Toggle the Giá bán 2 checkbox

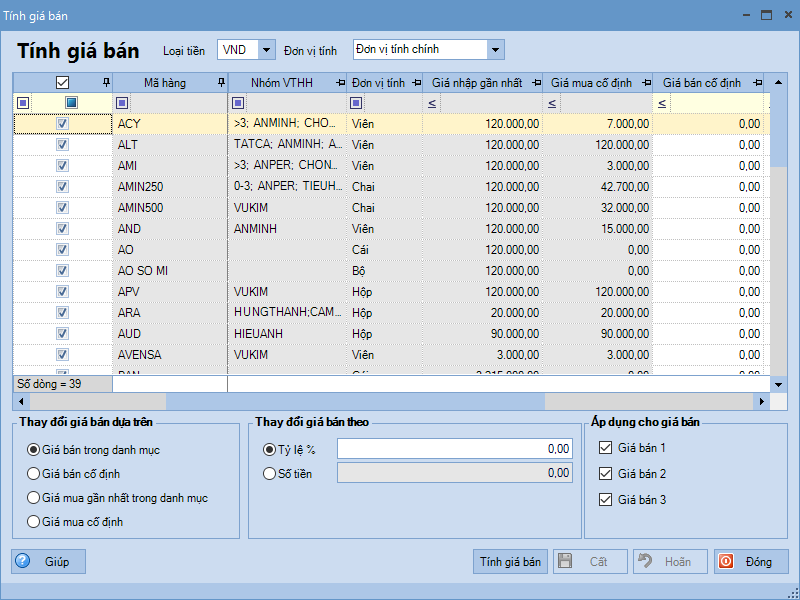point(605,473)
